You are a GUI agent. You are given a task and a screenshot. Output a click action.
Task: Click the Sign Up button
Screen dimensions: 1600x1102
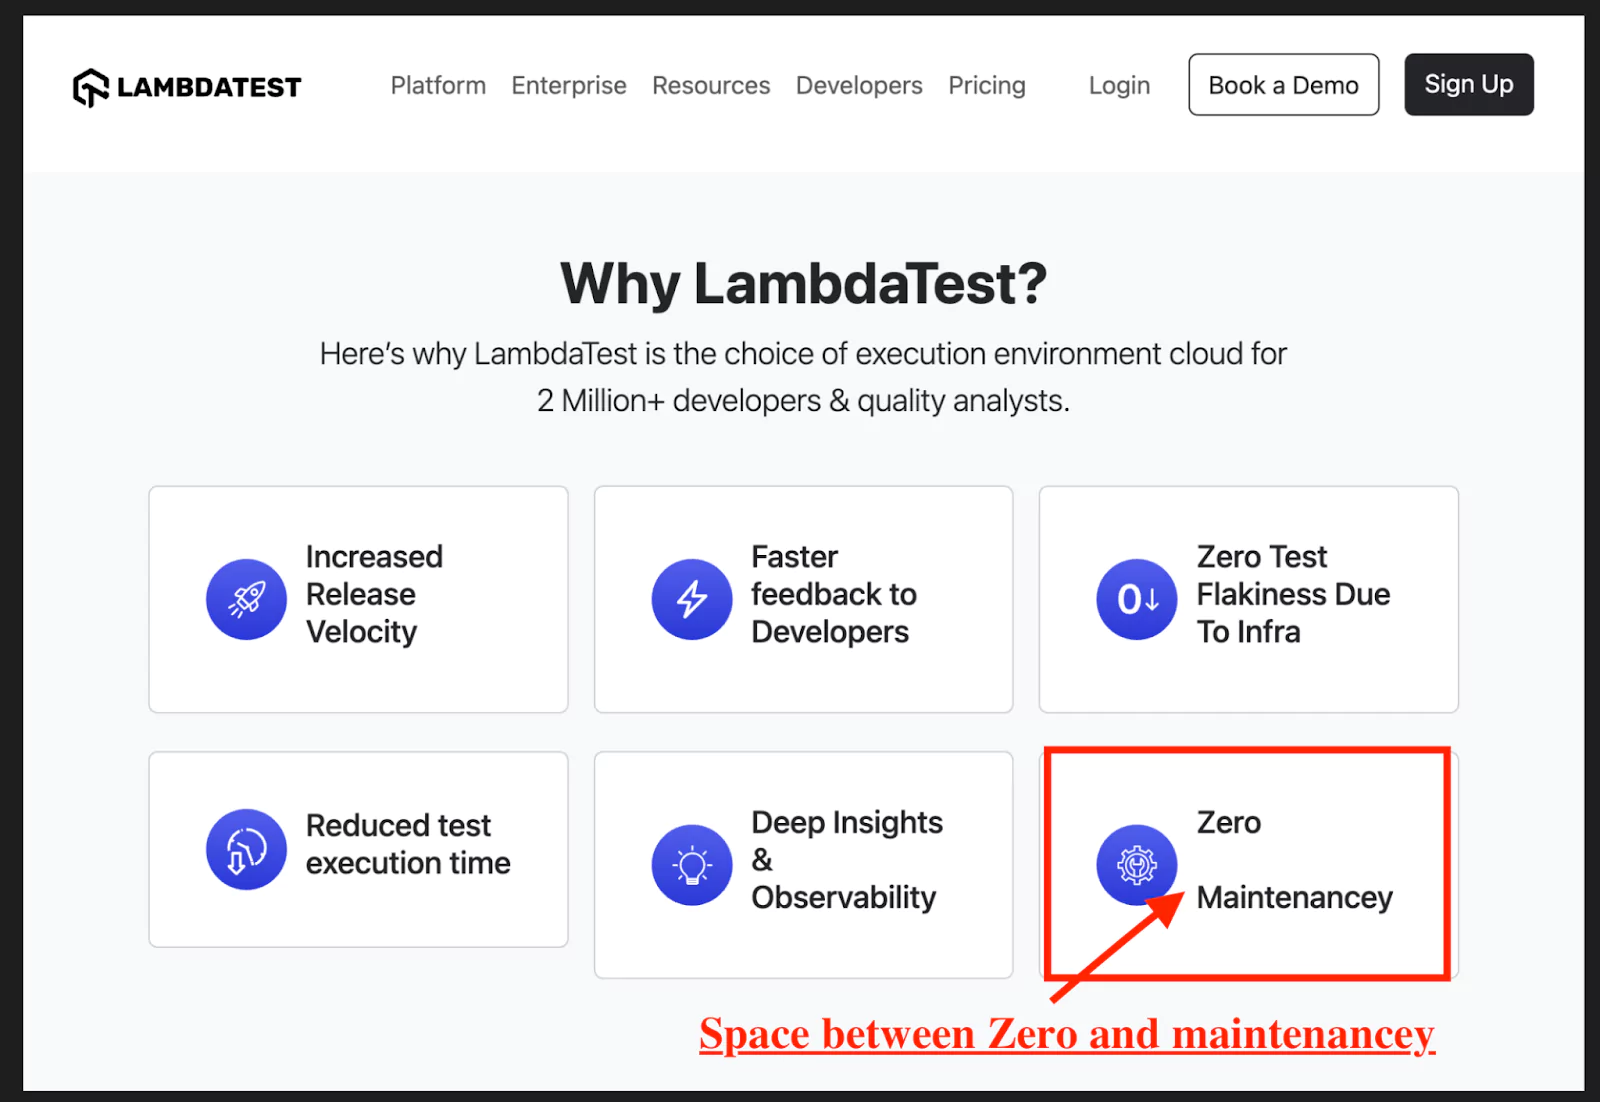1468,85
